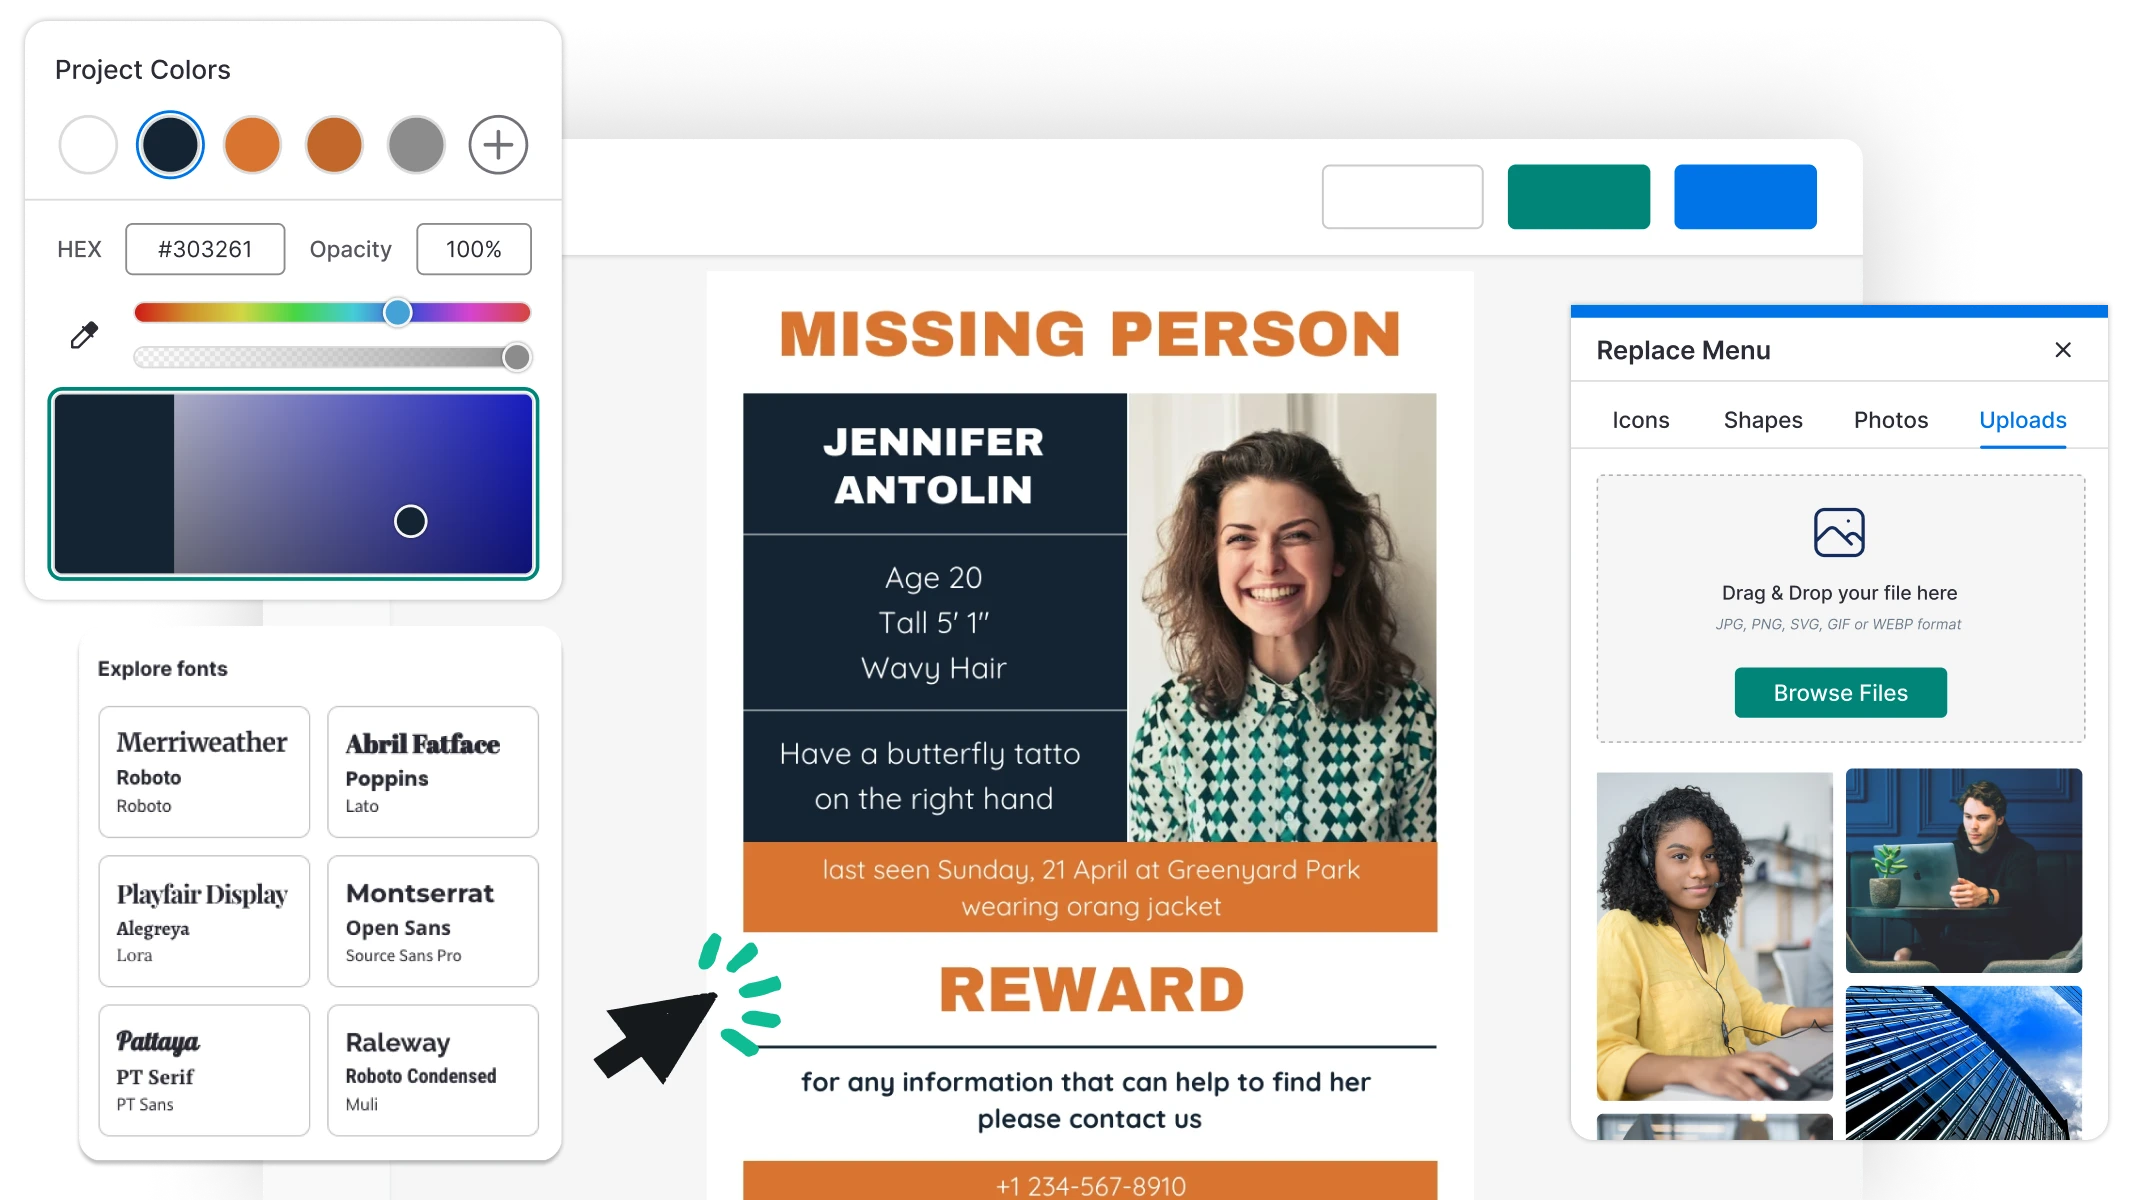Select the orange color swatch in Project Colors
2135x1200 pixels.
[x=251, y=142]
